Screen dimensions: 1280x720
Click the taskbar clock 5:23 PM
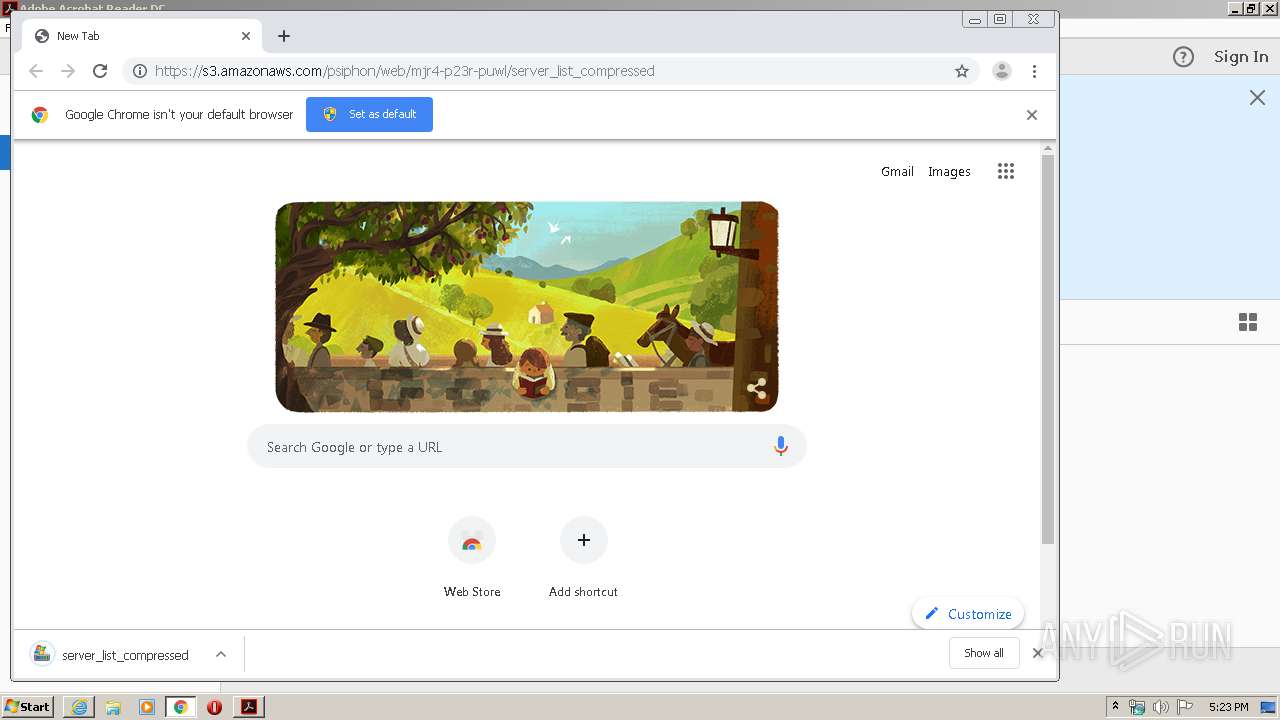coord(1228,707)
